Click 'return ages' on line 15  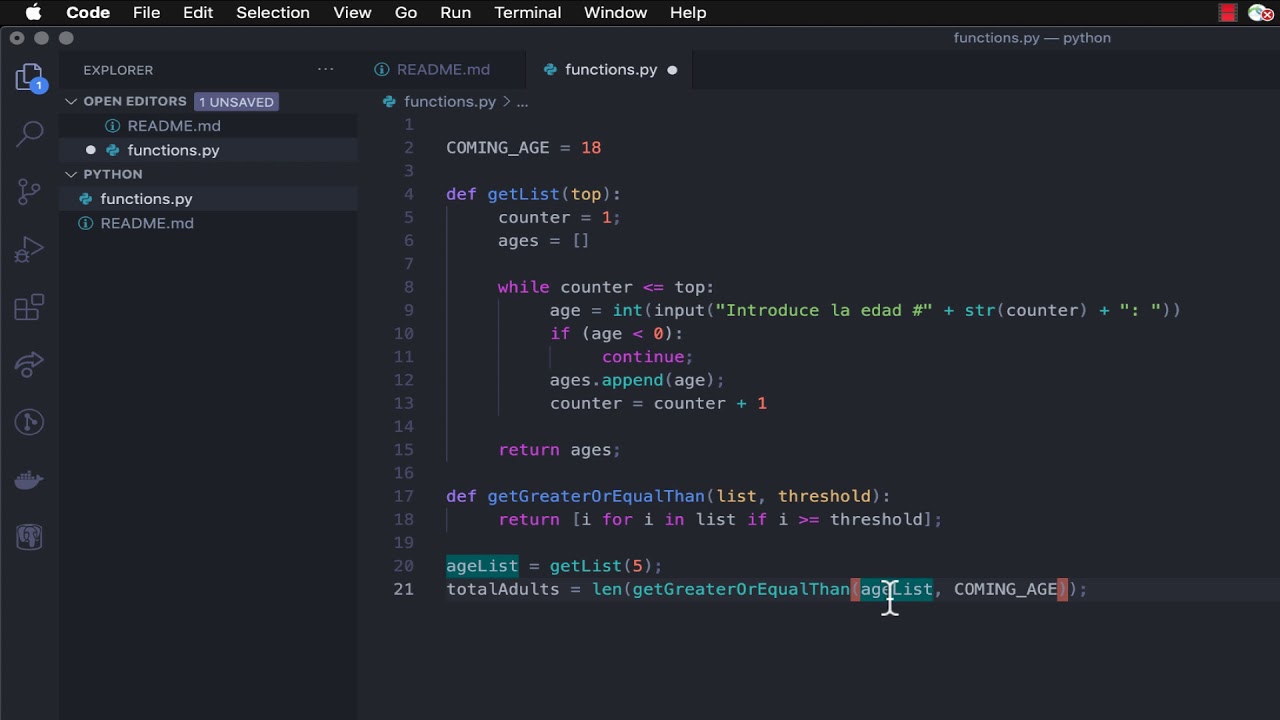pos(555,450)
